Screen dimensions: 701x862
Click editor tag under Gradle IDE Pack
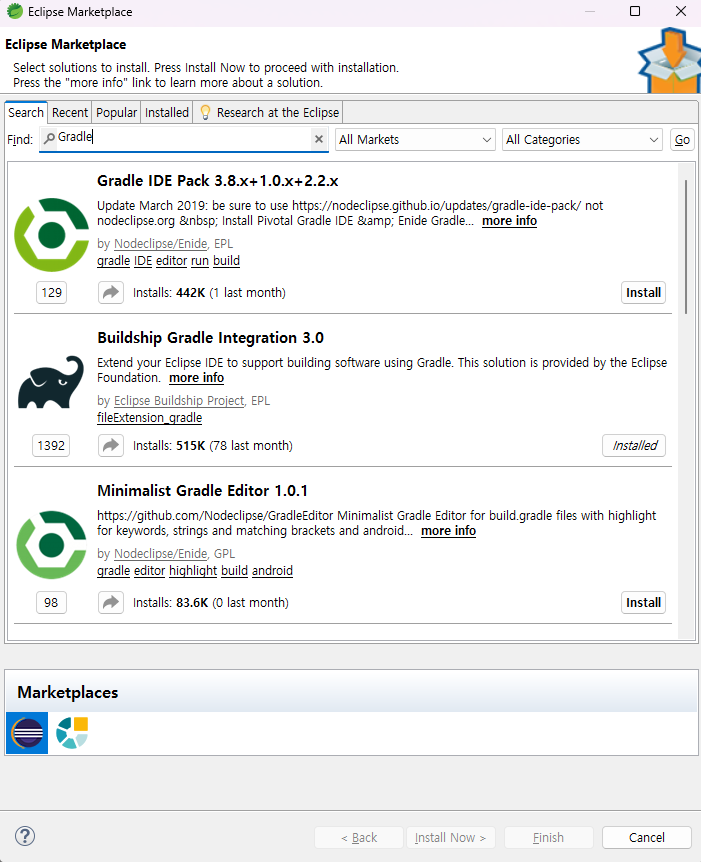click(x=172, y=261)
